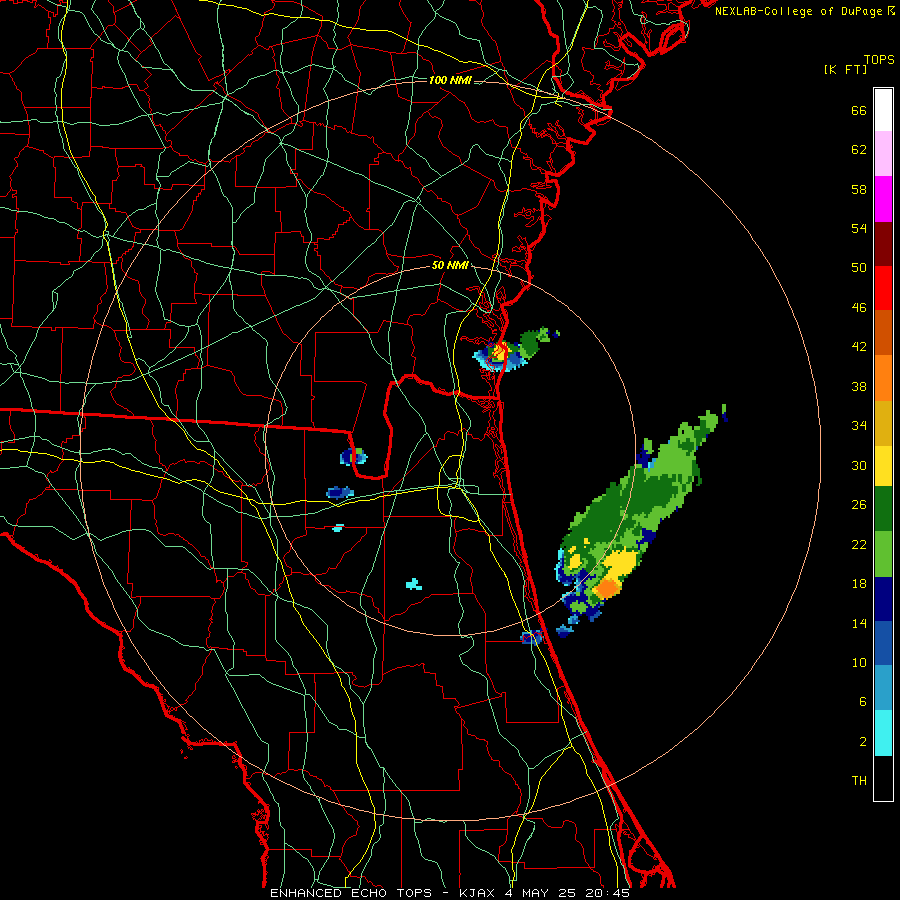Click the dark red 50-54 kft swatch
The image size is (900, 900).
click(883, 244)
